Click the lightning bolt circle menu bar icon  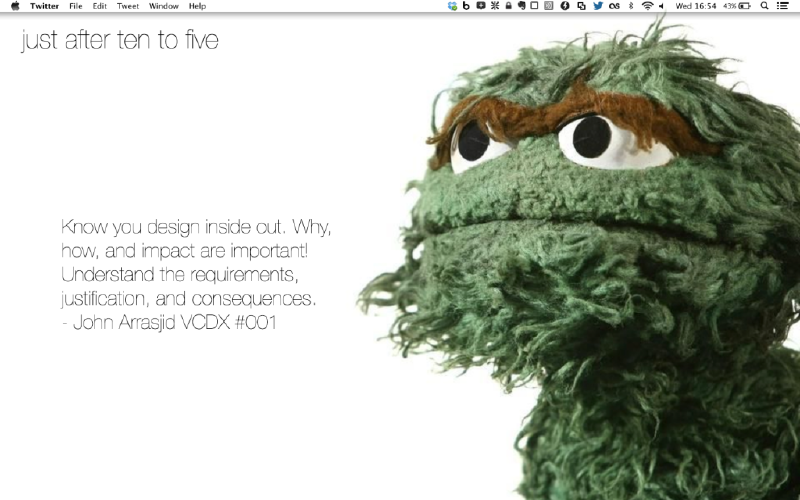tap(565, 6)
